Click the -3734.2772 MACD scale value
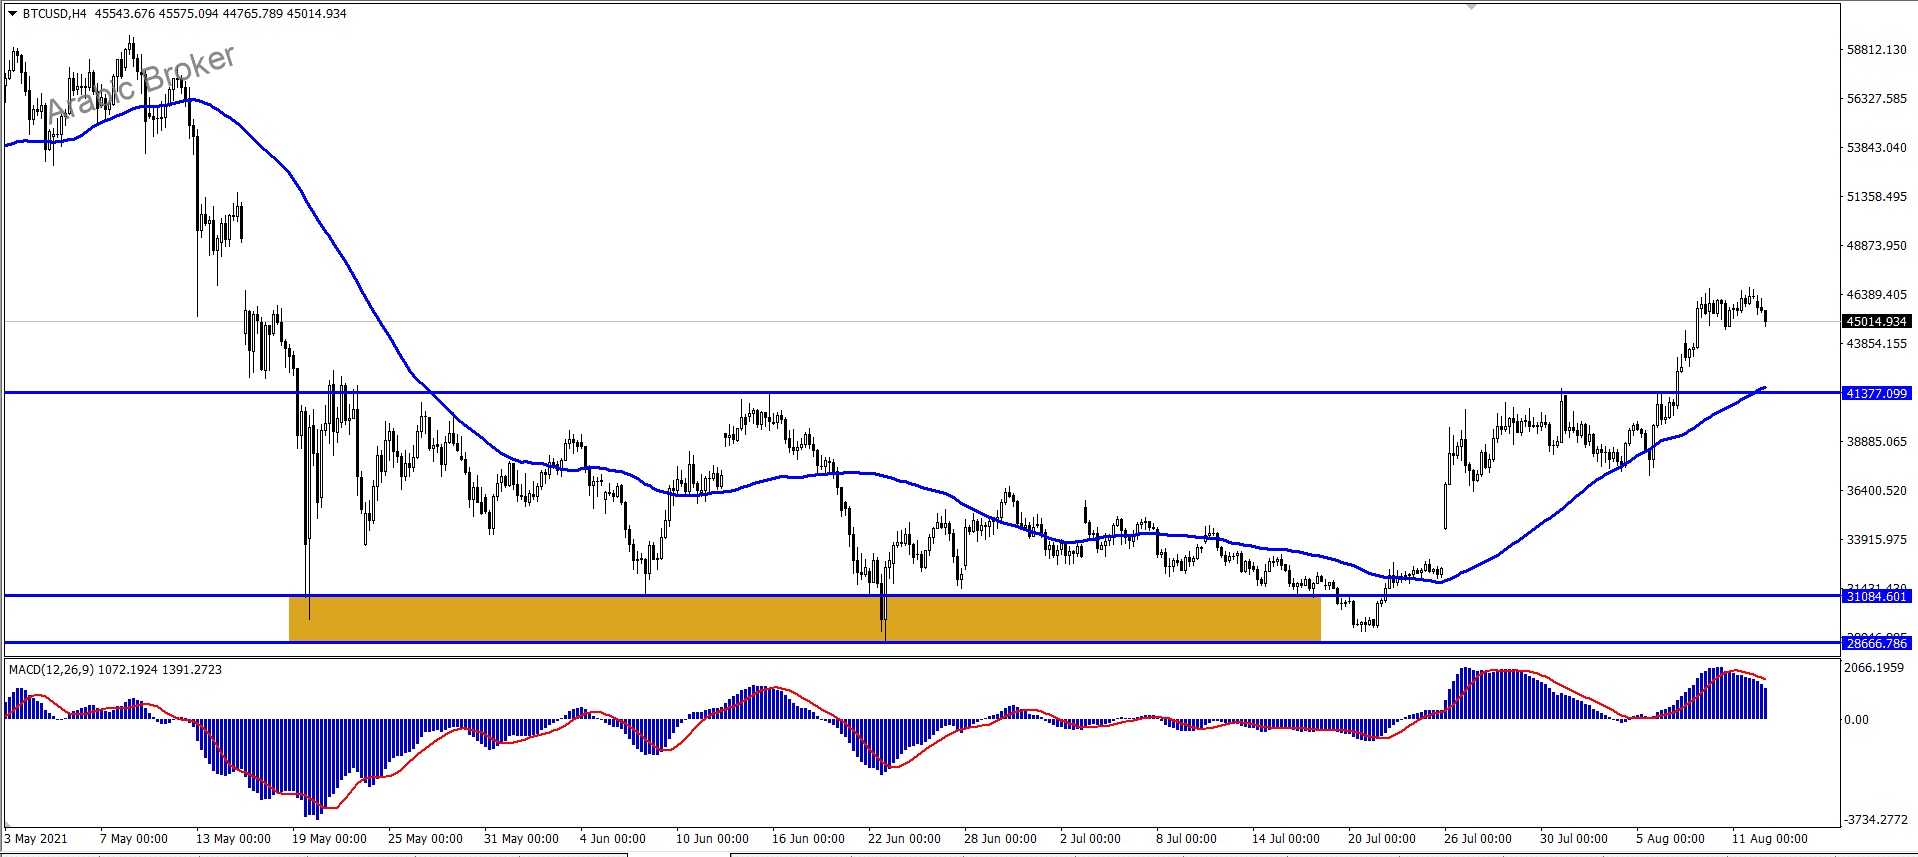The height and width of the screenshot is (857, 1918). [1877, 820]
